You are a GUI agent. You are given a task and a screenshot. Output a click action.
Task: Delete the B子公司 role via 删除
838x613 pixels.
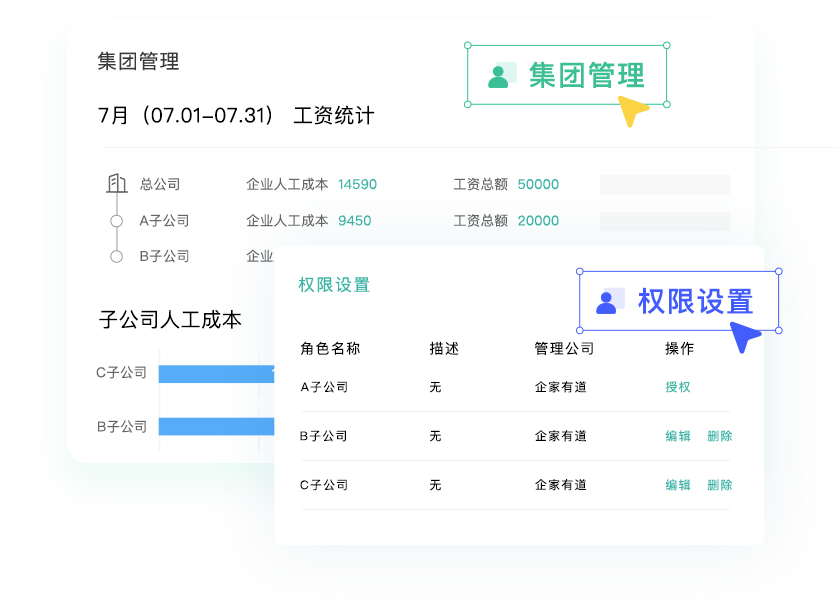click(x=719, y=436)
